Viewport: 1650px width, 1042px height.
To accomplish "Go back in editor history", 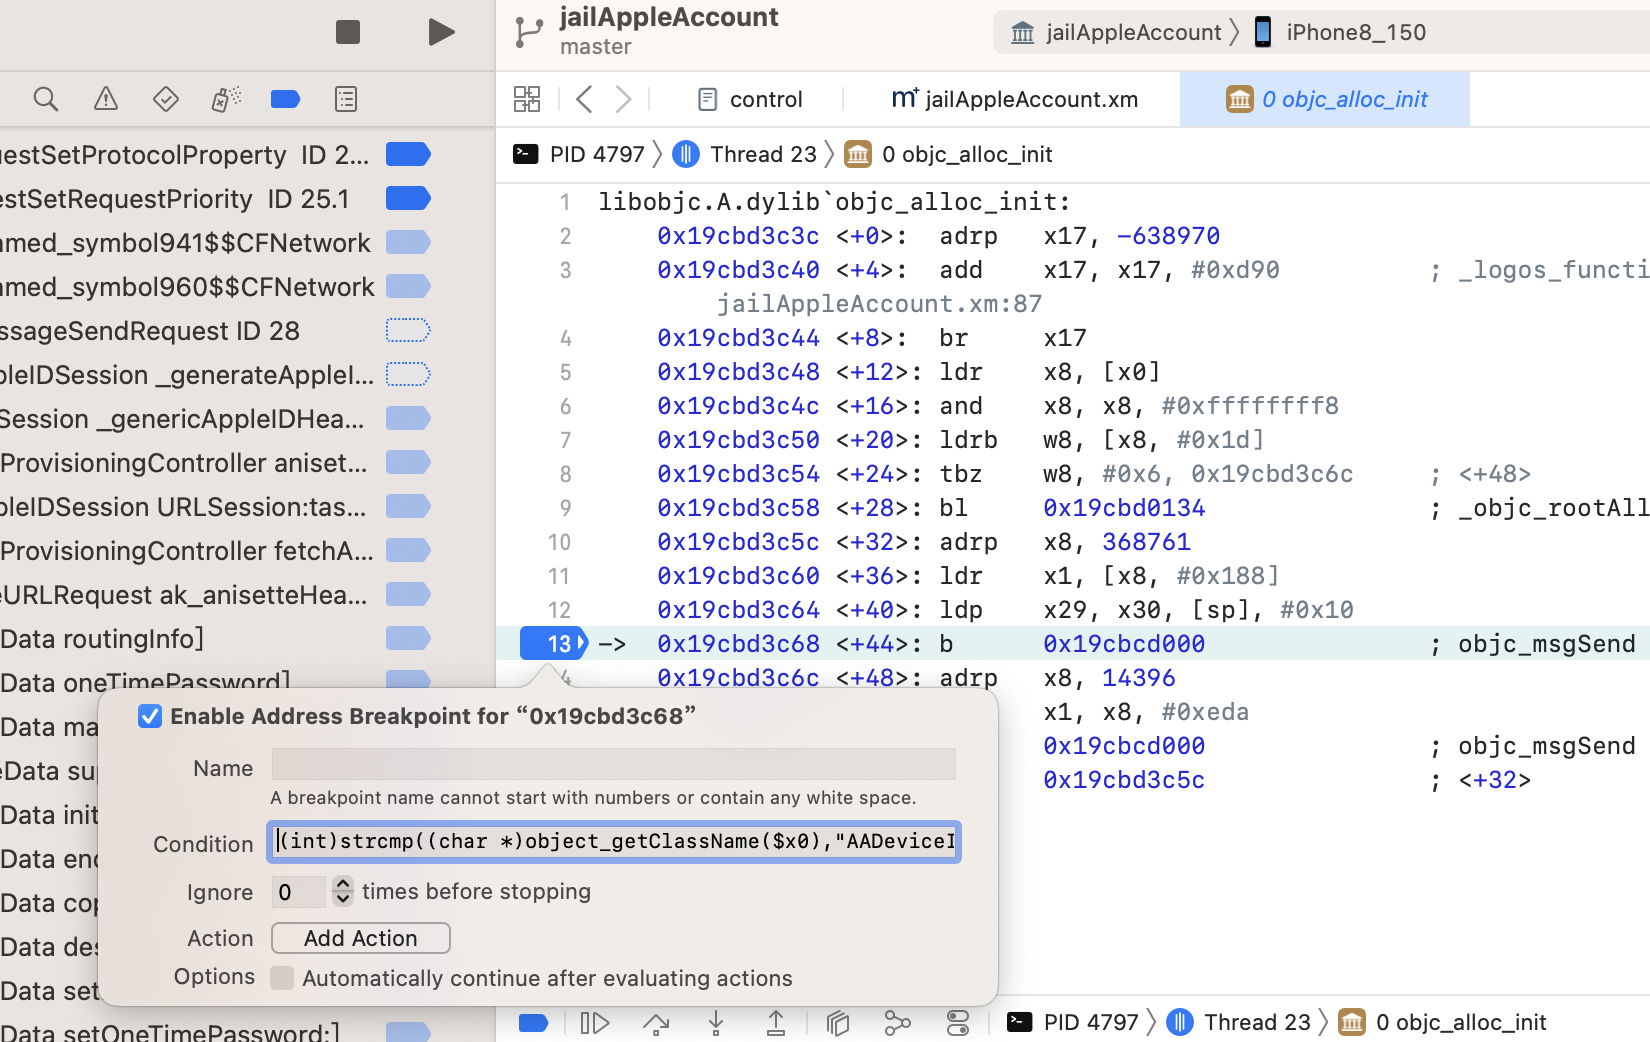I will point(585,99).
